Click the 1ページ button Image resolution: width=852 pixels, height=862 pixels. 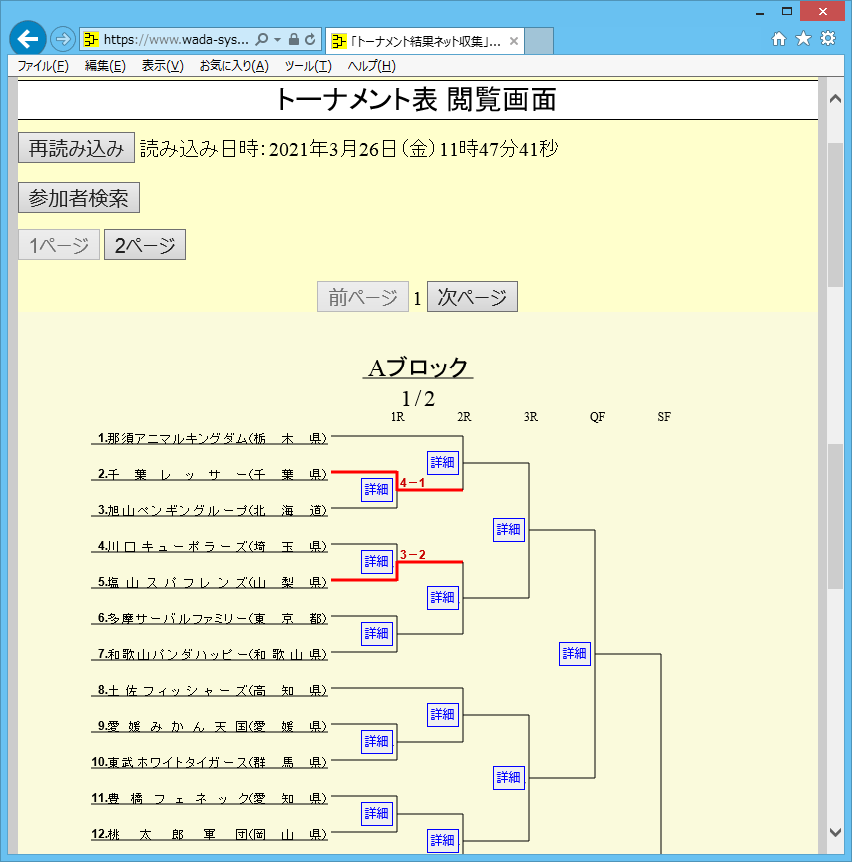pos(59,245)
